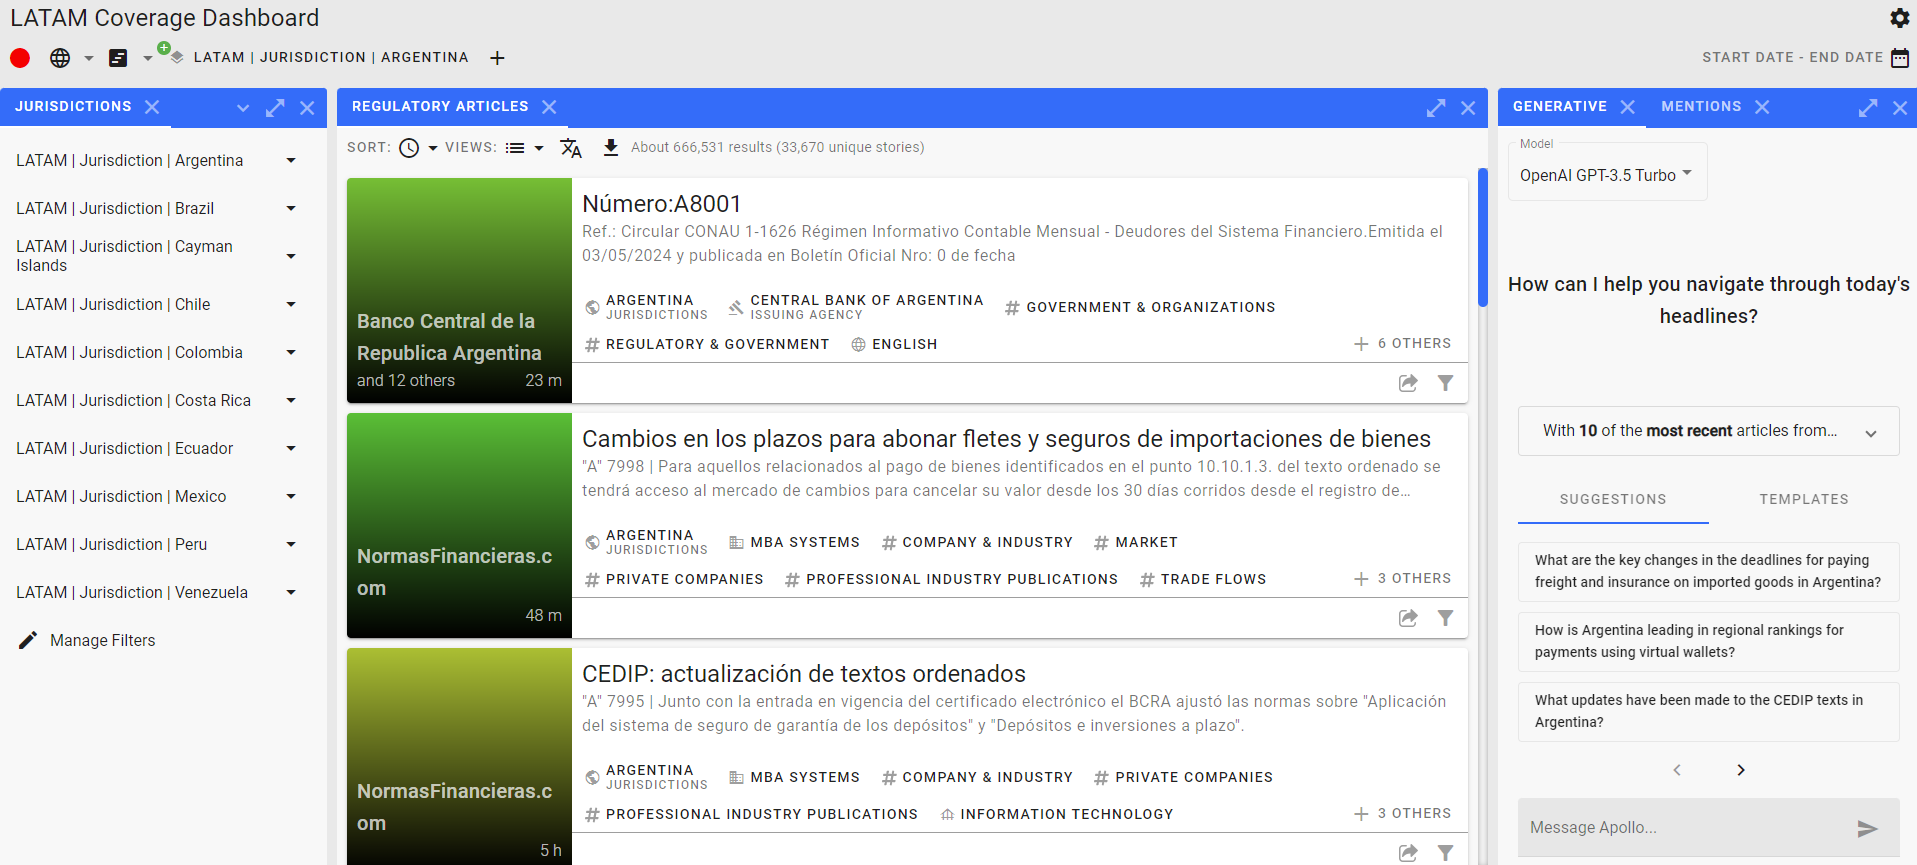This screenshot has height=865, width=1917.
Task: Close the Jurisdictions tab
Action: click(152, 107)
